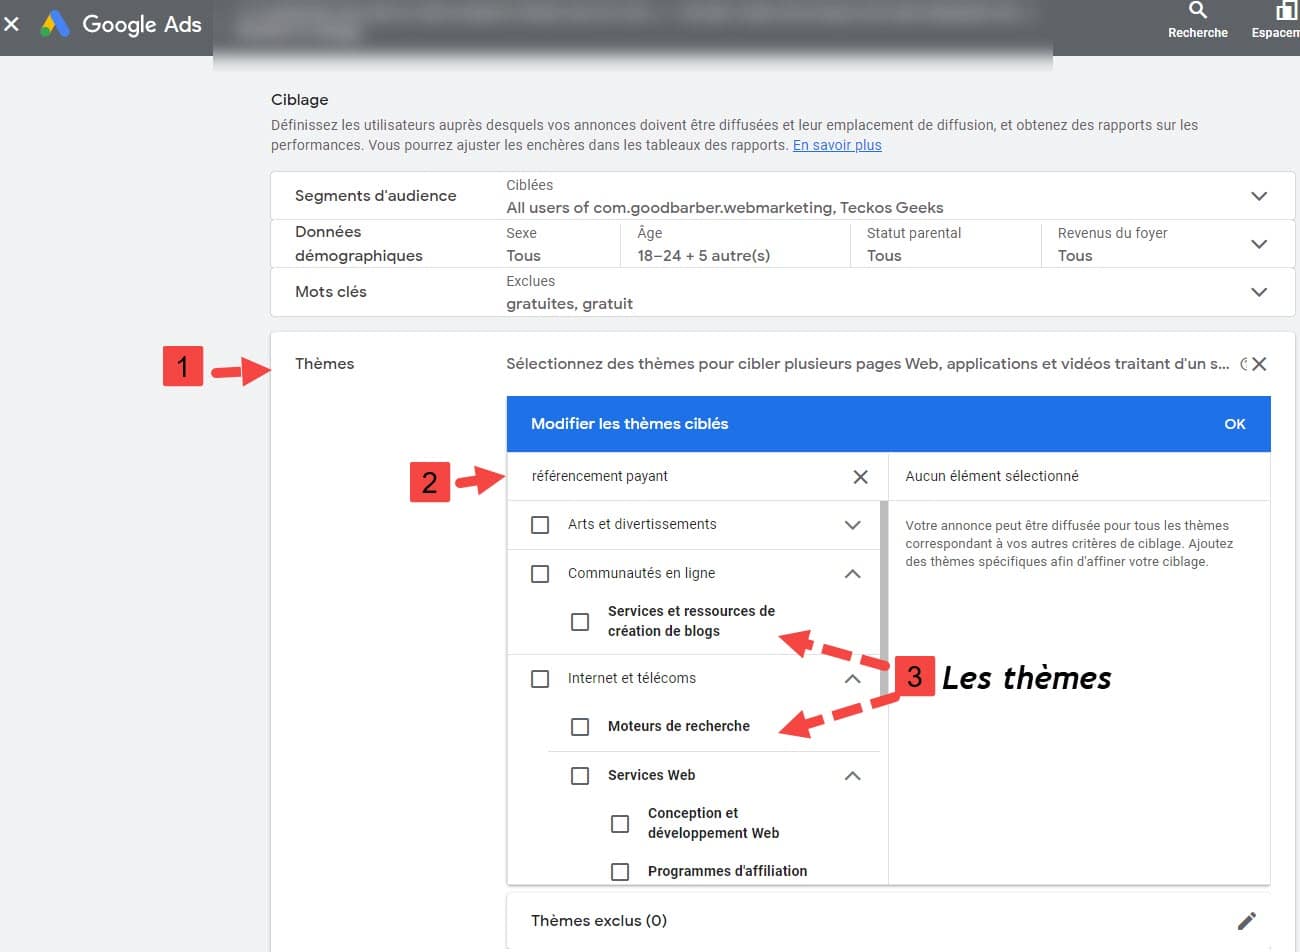1300x952 pixels.
Task: Tick Services et ressources de création de blogs
Action: pyautogui.click(x=580, y=622)
